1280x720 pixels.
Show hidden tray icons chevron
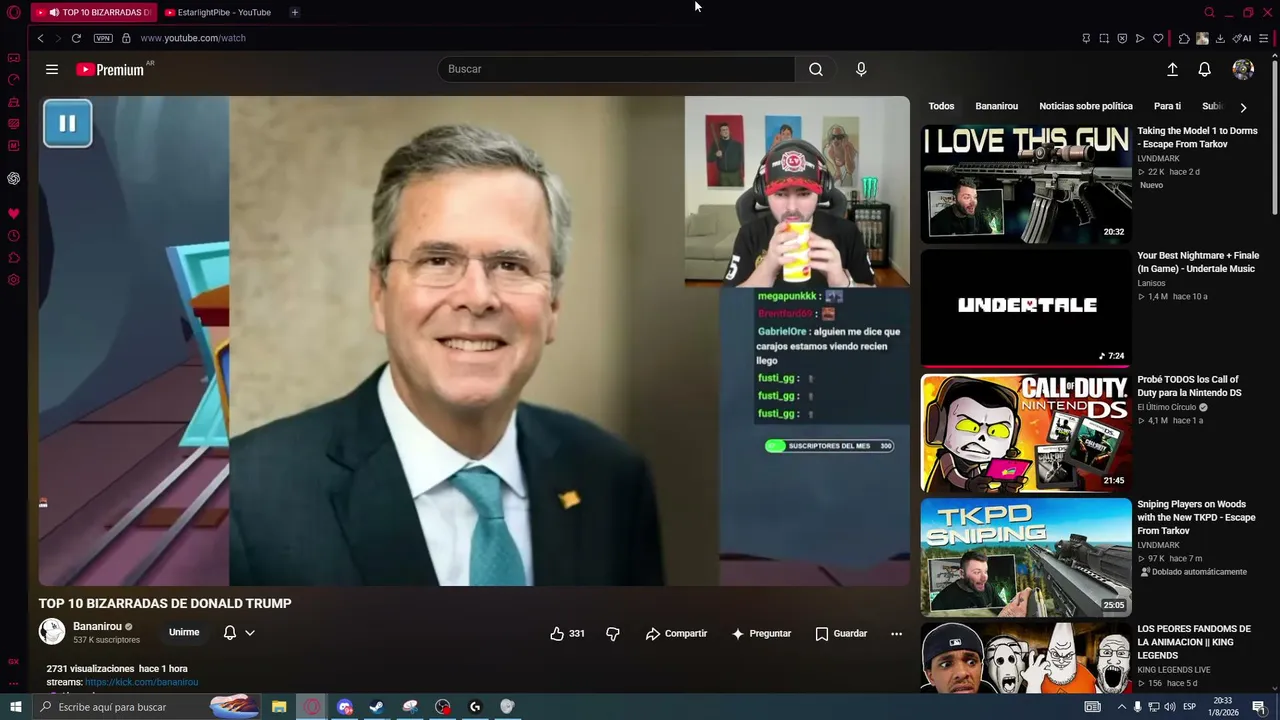[1121, 707]
